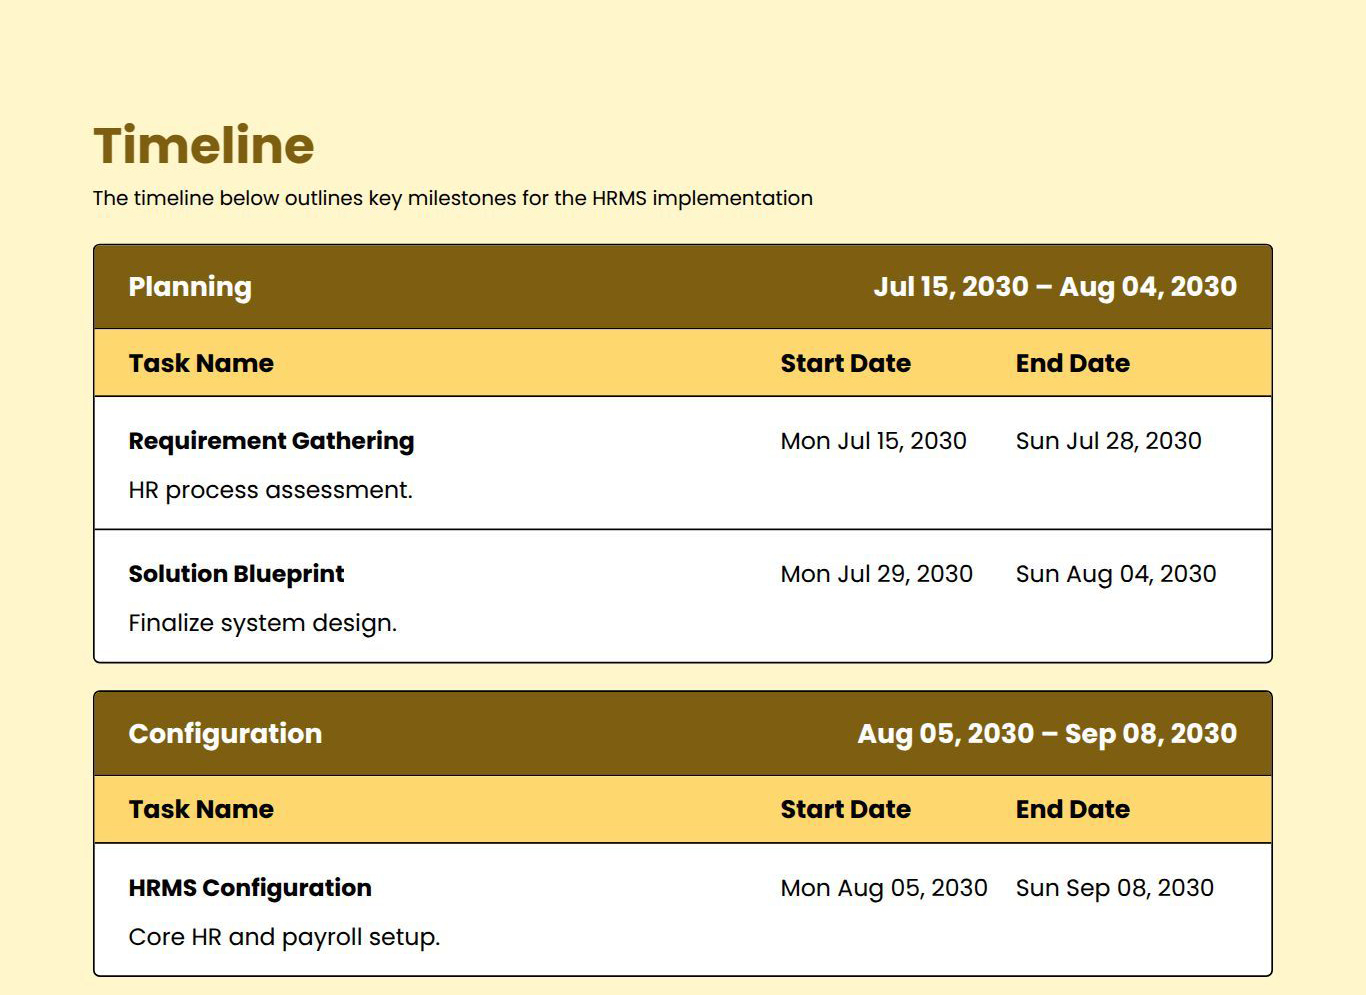Click the Sun Jul 28, 2030 end date
This screenshot has width=1366, height=995.
(1108, 441)
